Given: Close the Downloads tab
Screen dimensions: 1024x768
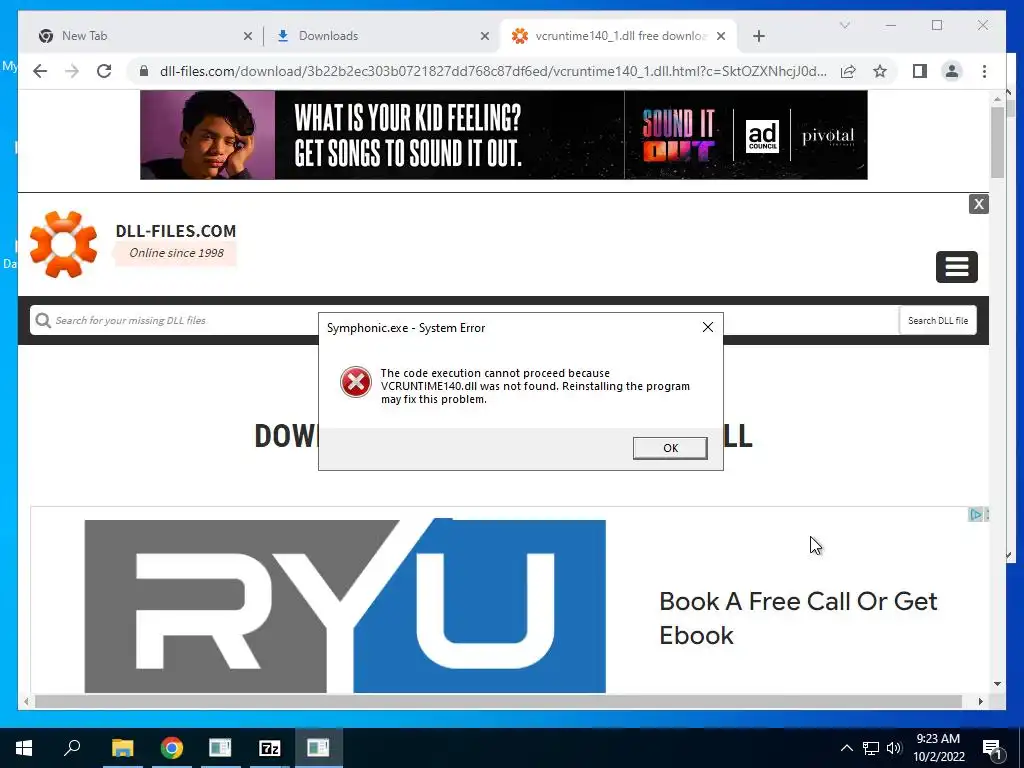Looking at the screenshot, I should [485, 36].
